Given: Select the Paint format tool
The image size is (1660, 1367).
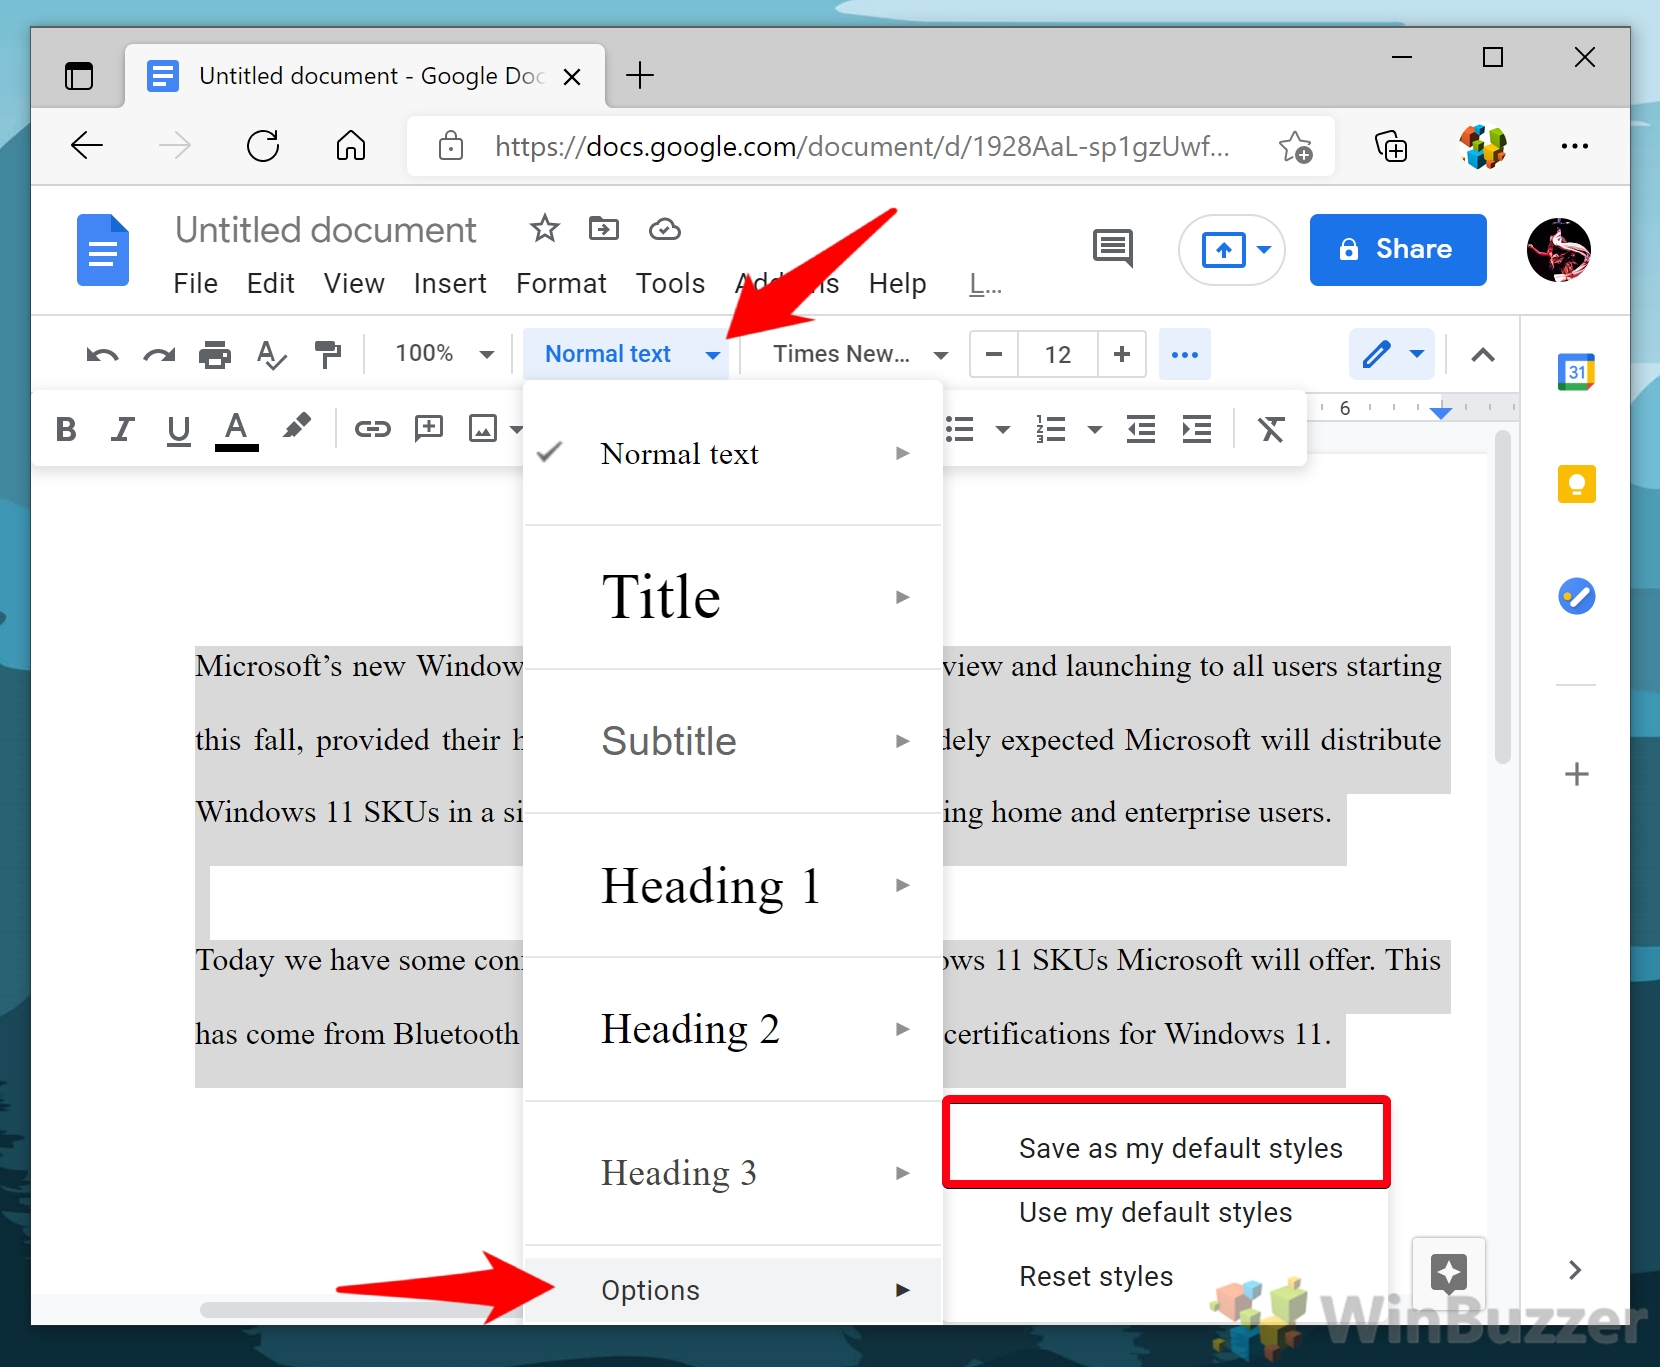Looking at the screenshot, I should pyautogui.click(x=327, y=355).
